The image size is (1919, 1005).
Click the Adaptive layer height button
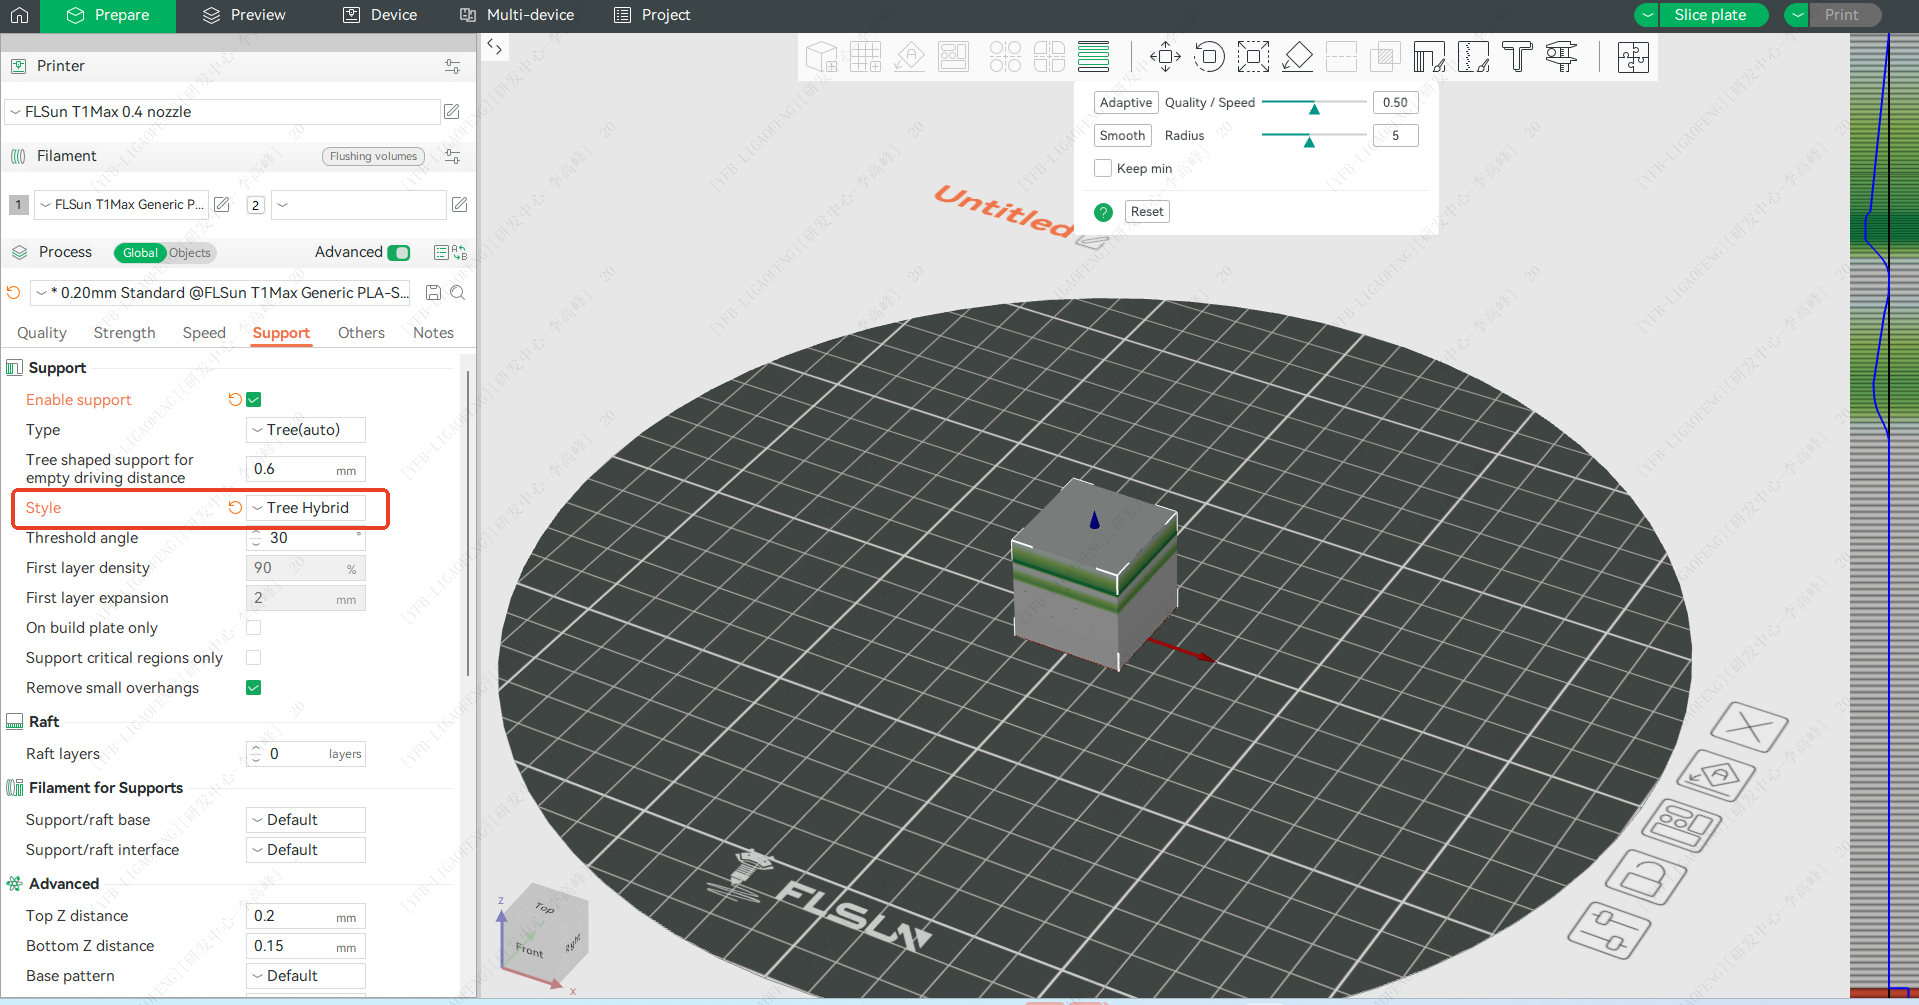pos(1126,102)
